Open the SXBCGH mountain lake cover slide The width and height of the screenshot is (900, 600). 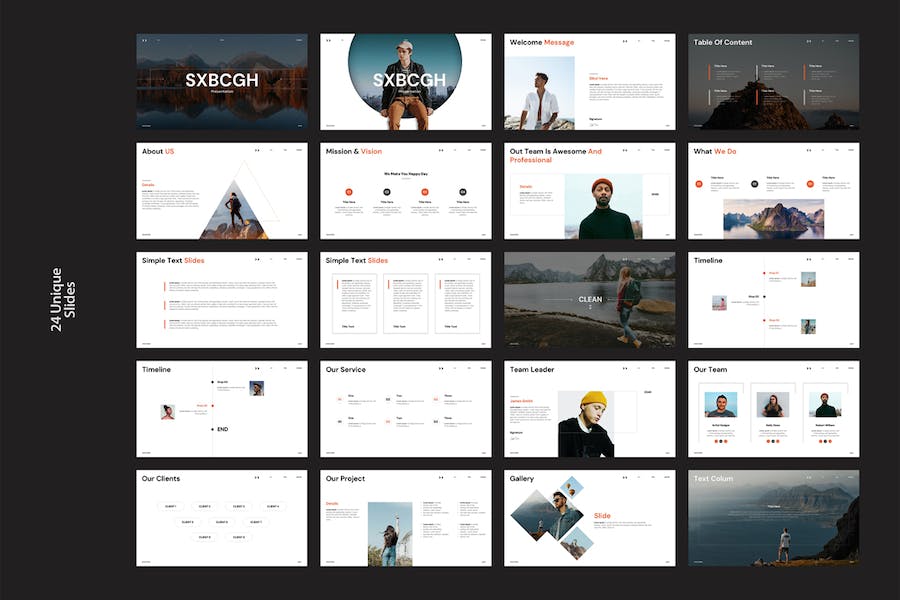[x=222, y=82]
